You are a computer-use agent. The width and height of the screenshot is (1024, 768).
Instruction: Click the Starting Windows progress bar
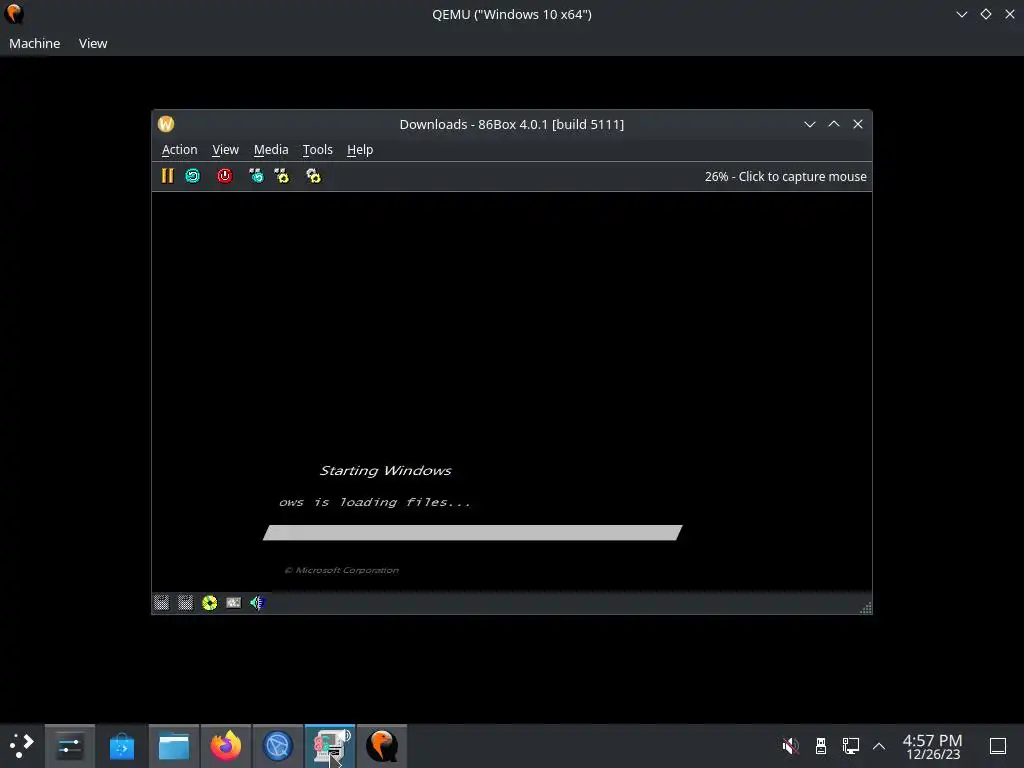click(473, 533)
